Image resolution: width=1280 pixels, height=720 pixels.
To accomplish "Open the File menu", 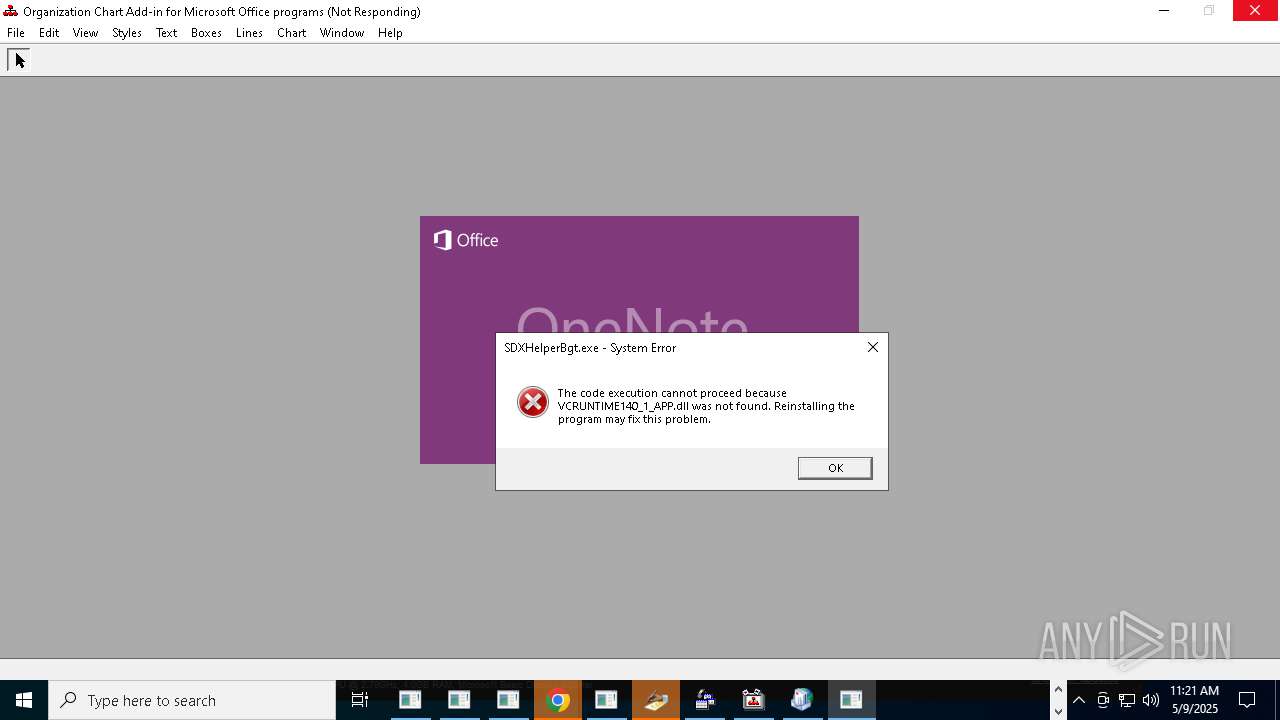I will pos(16,33).
